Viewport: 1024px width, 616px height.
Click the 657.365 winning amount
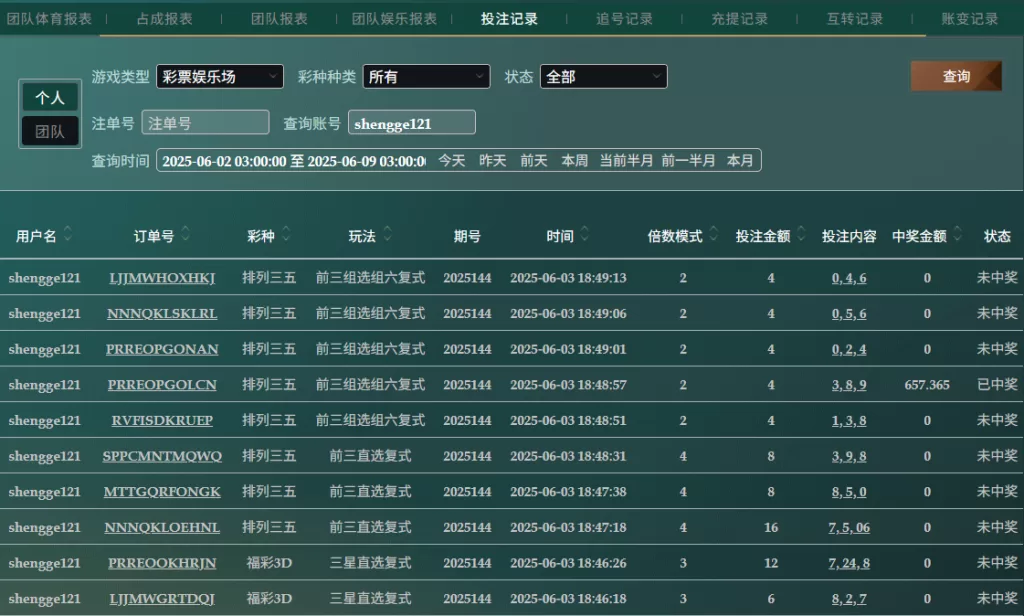tap(927, 385)
